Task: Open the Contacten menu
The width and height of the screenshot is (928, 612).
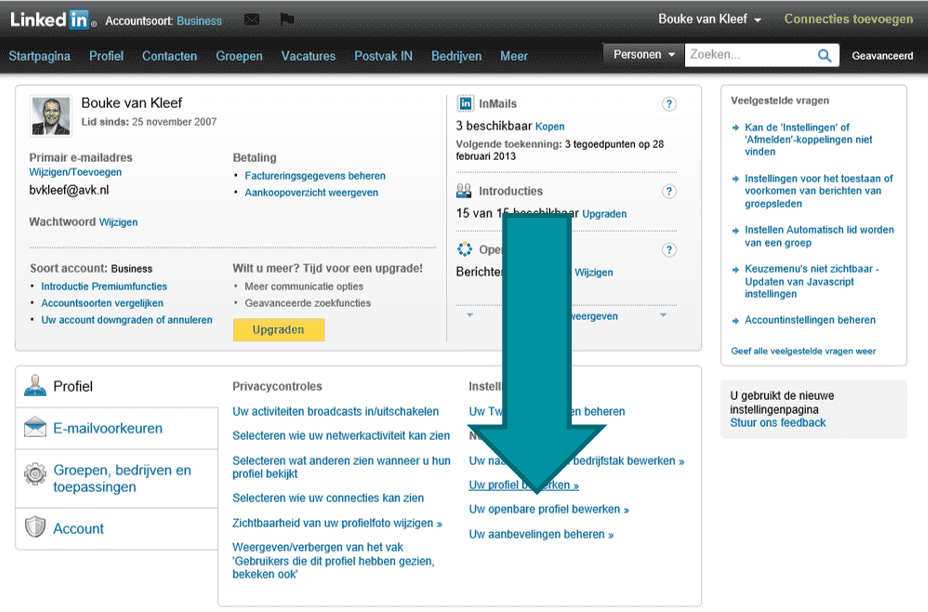Action: 169,56
